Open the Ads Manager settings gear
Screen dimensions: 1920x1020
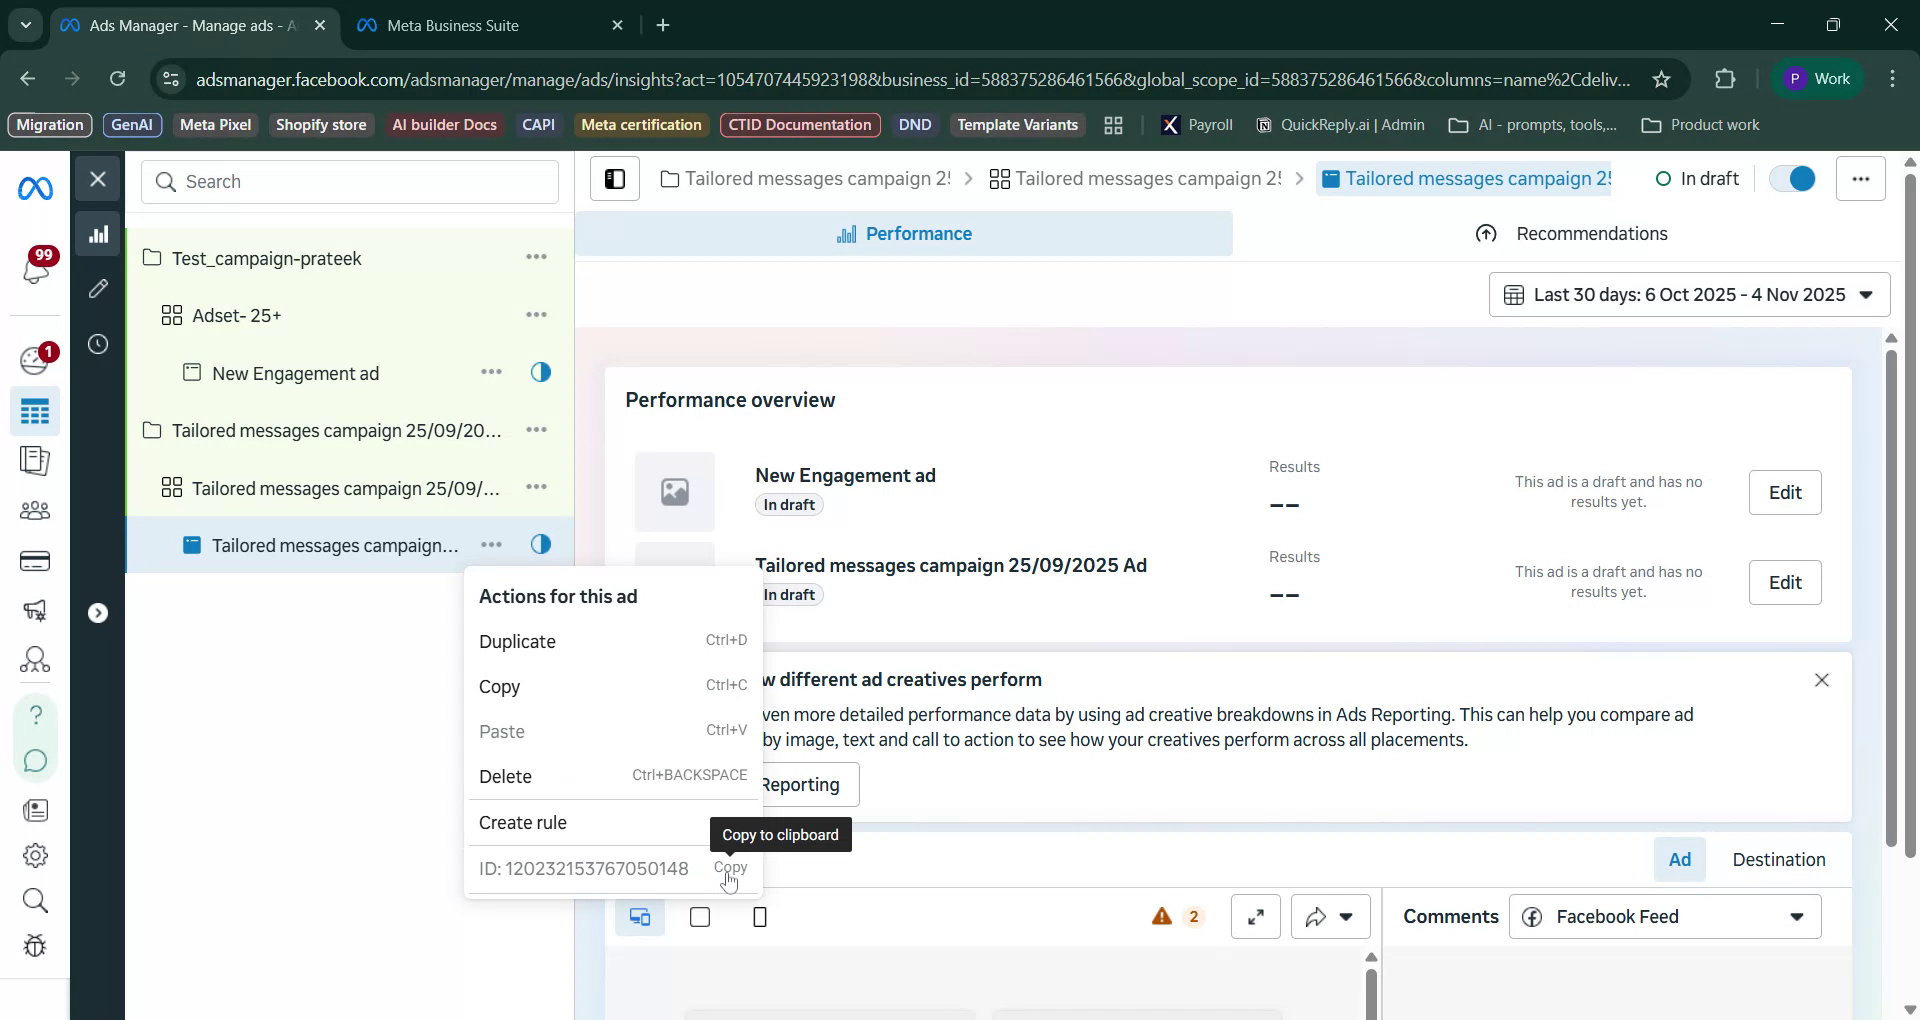36,854
